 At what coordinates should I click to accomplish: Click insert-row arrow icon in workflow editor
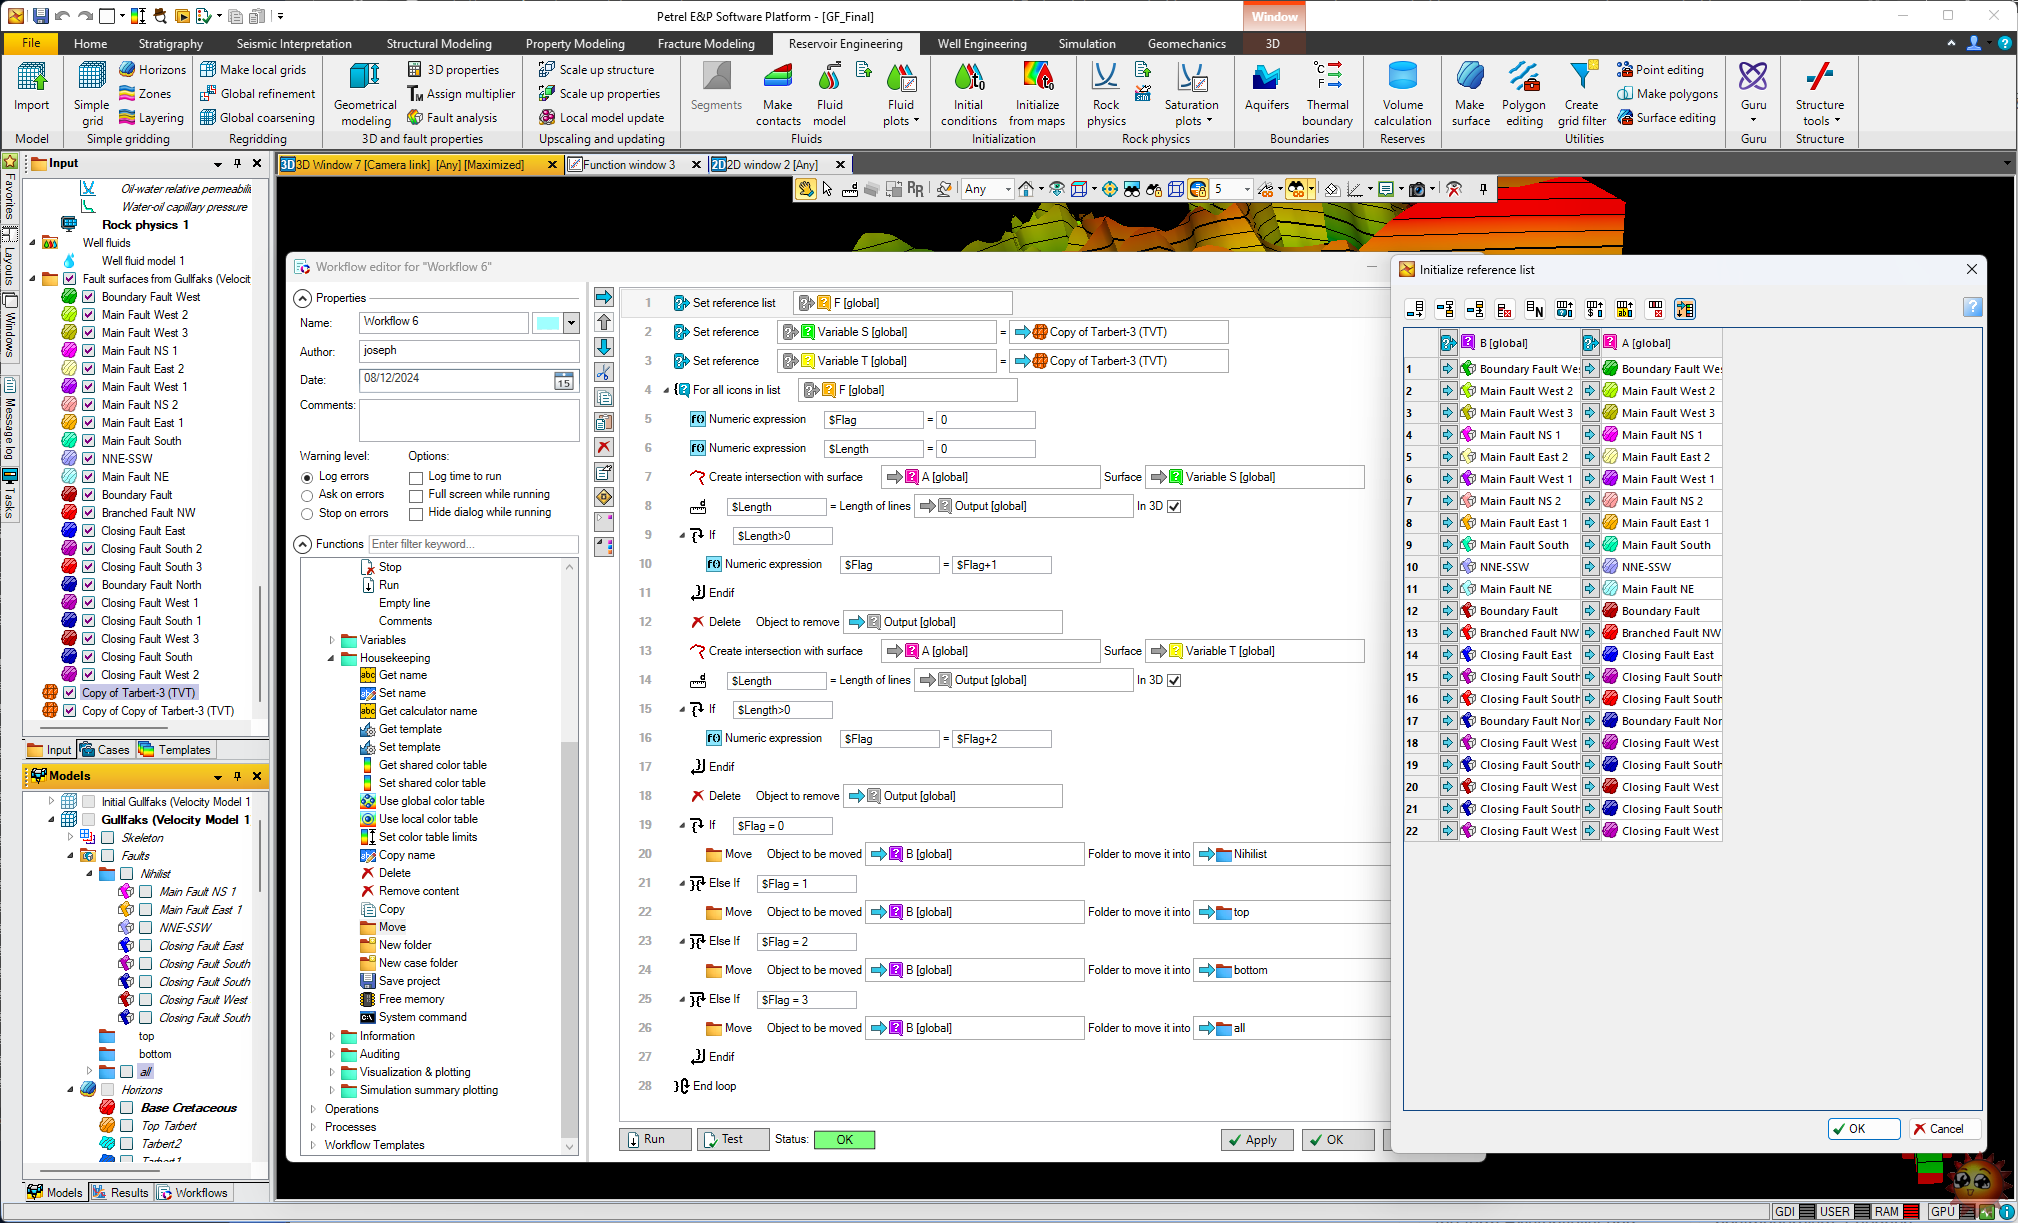(x=604, y=297)
